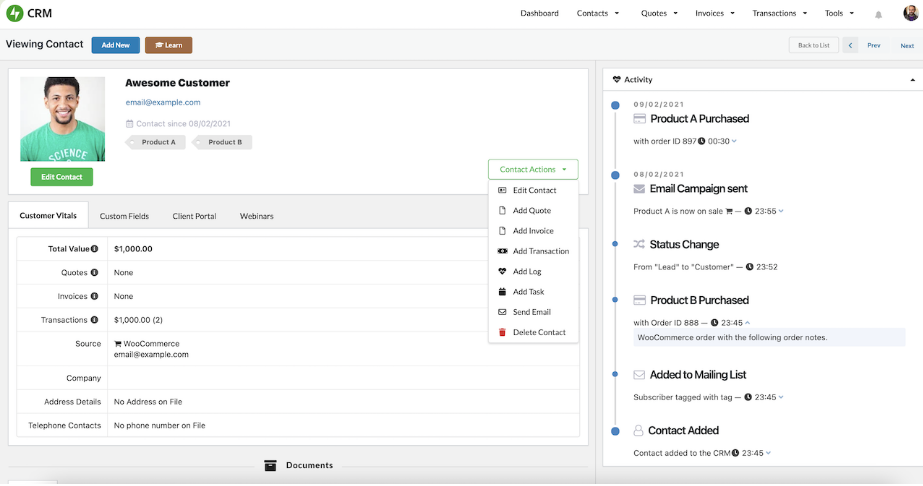Click the CRM lightning logo
Screen dimensions: 923x486
(x=13, y=13)
